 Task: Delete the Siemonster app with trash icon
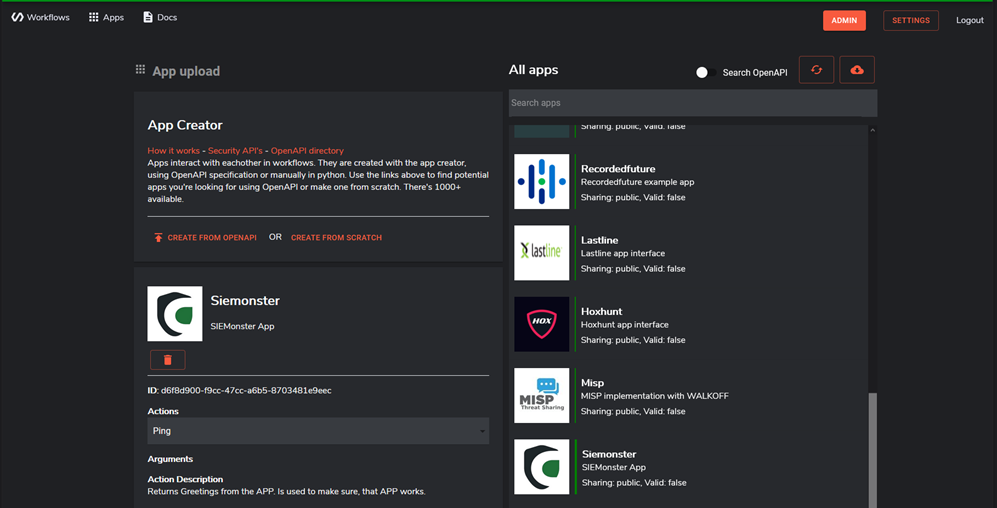(168, 360)
